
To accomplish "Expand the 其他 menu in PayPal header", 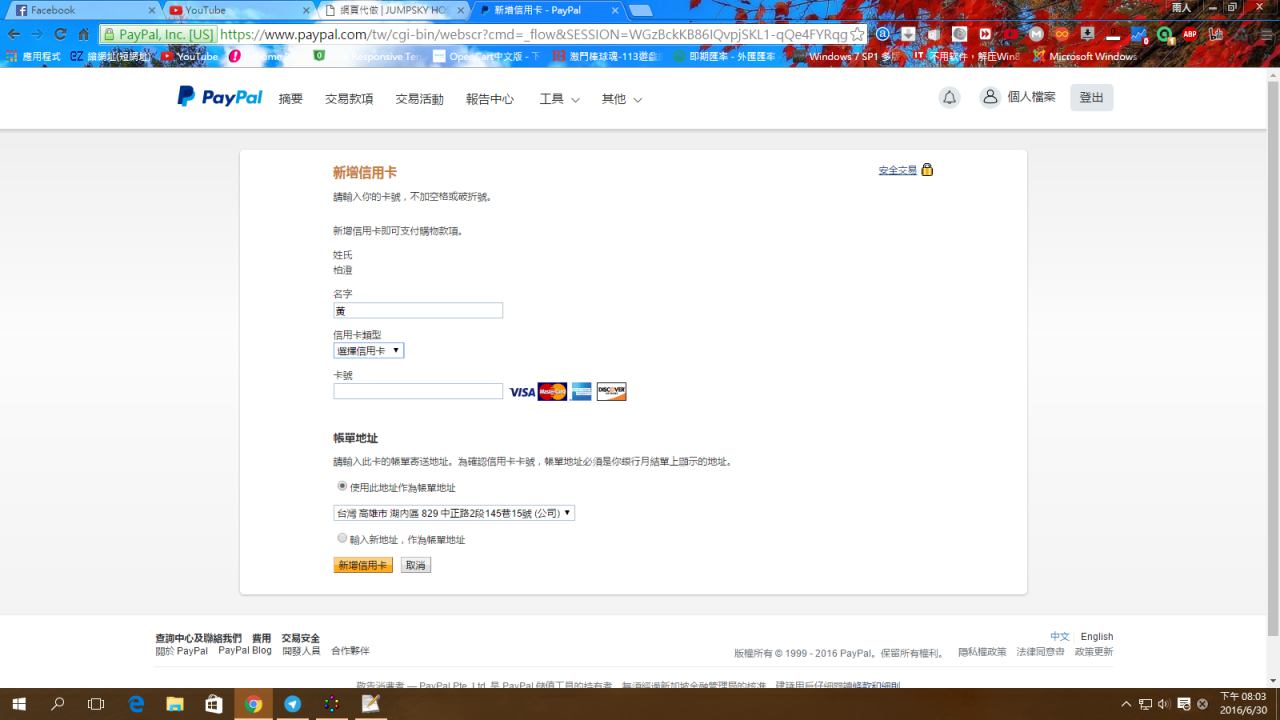I will [x=621, y=99].
